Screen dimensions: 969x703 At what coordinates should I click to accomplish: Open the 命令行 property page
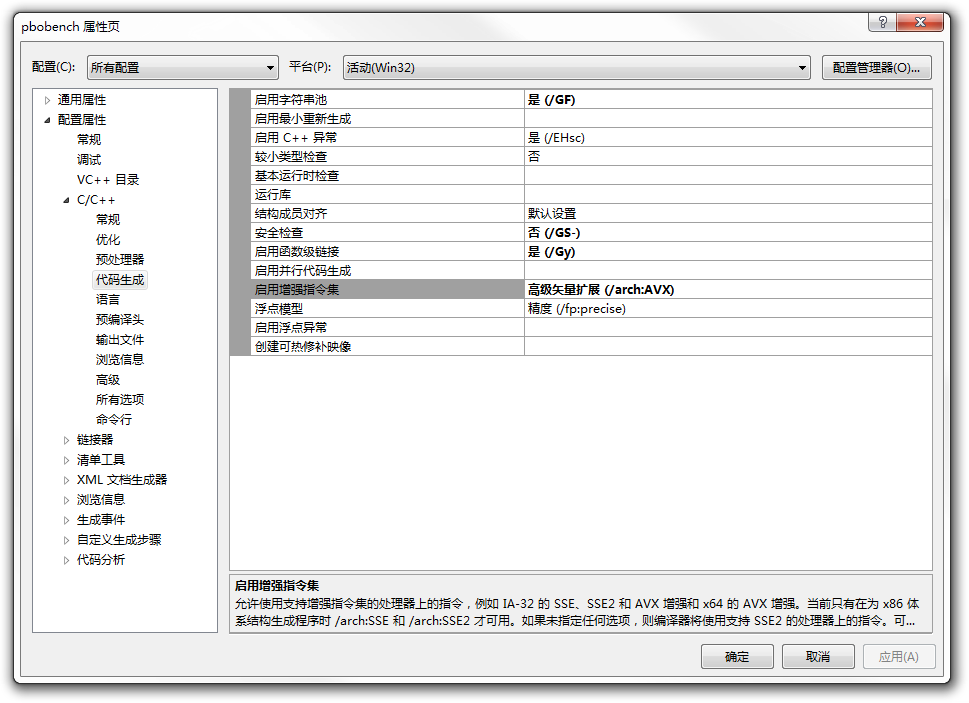(x=114, y=420)
